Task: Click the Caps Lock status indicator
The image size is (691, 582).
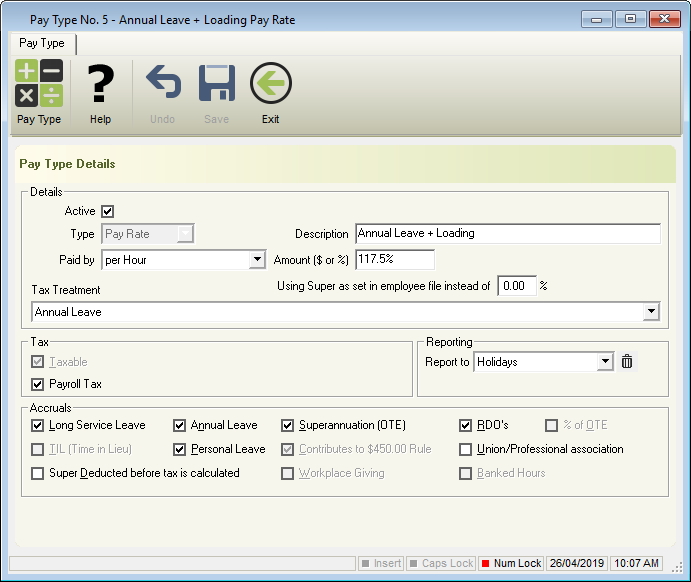Action: [x=441, y=563]
